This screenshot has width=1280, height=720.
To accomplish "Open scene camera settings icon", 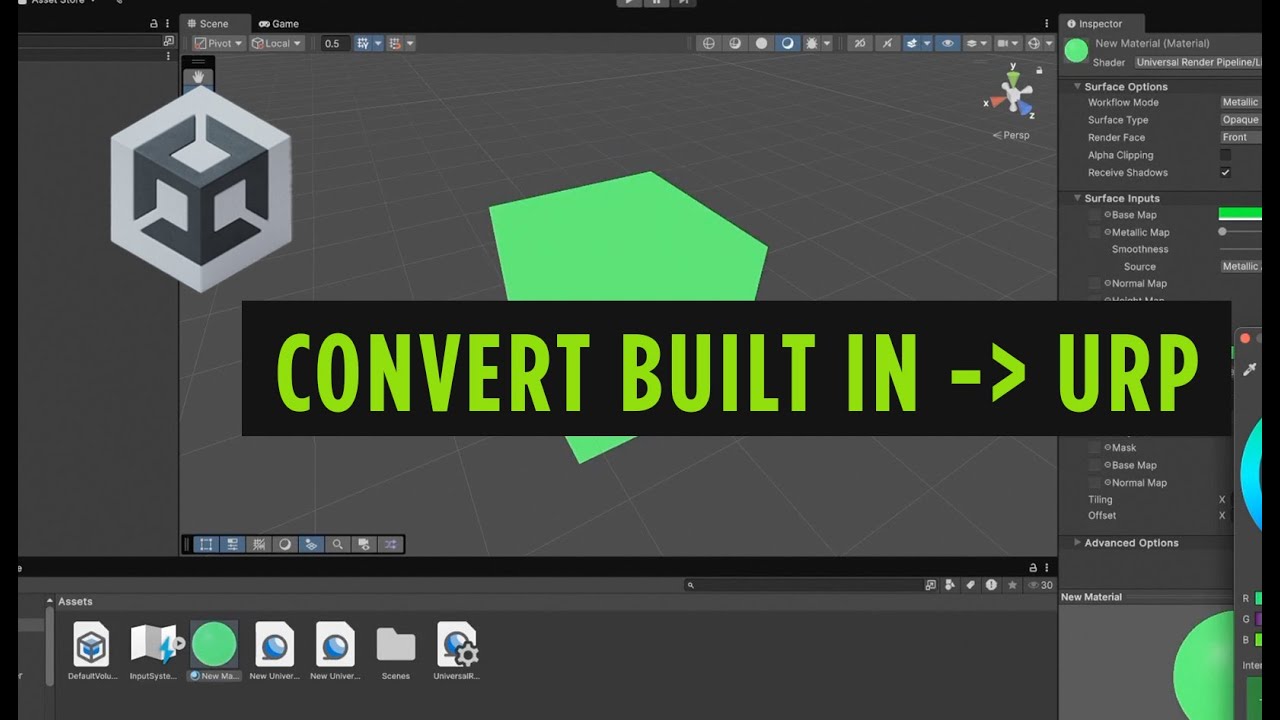I will [x=1007, y=43].
